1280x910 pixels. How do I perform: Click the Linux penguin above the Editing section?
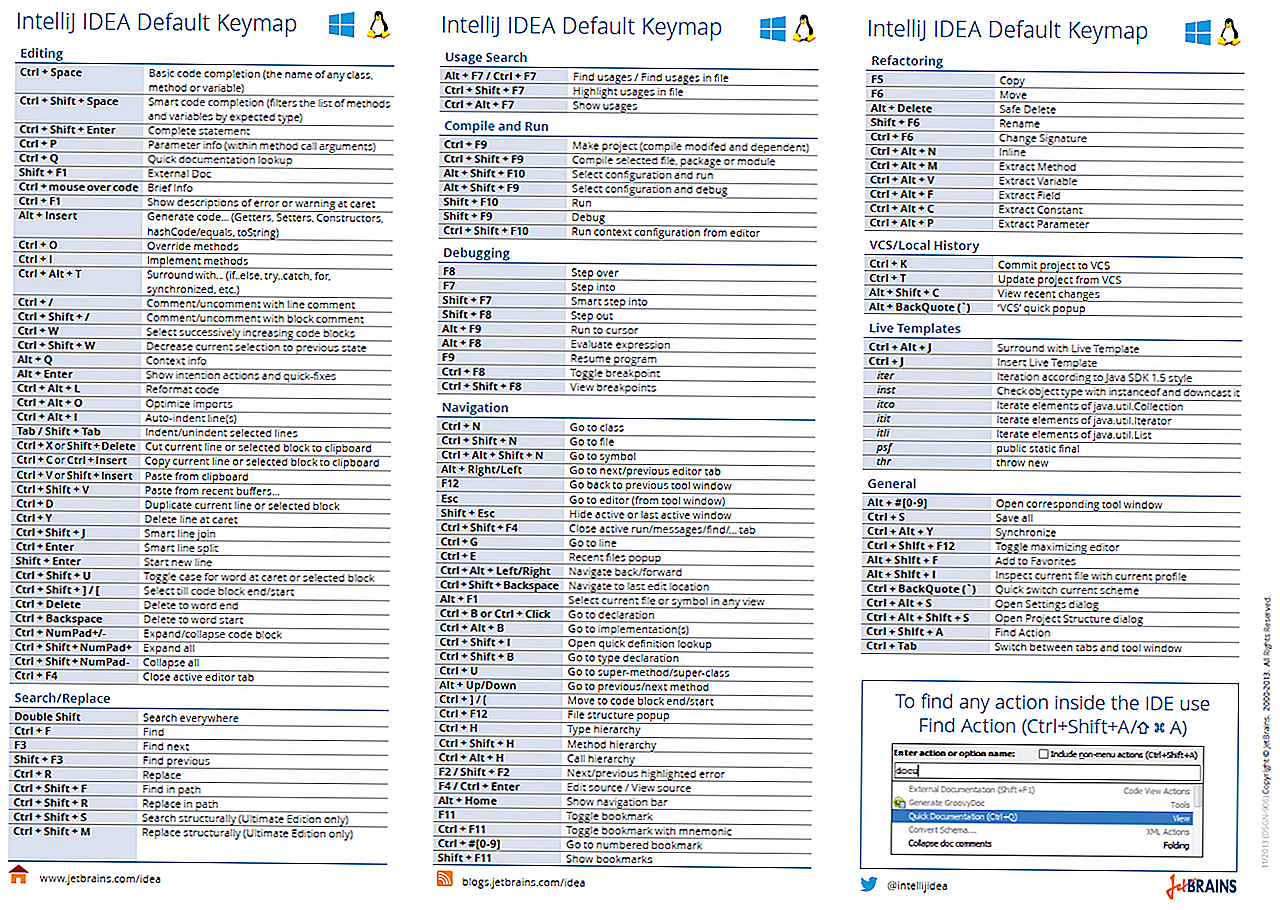click(x=378, y=25)
